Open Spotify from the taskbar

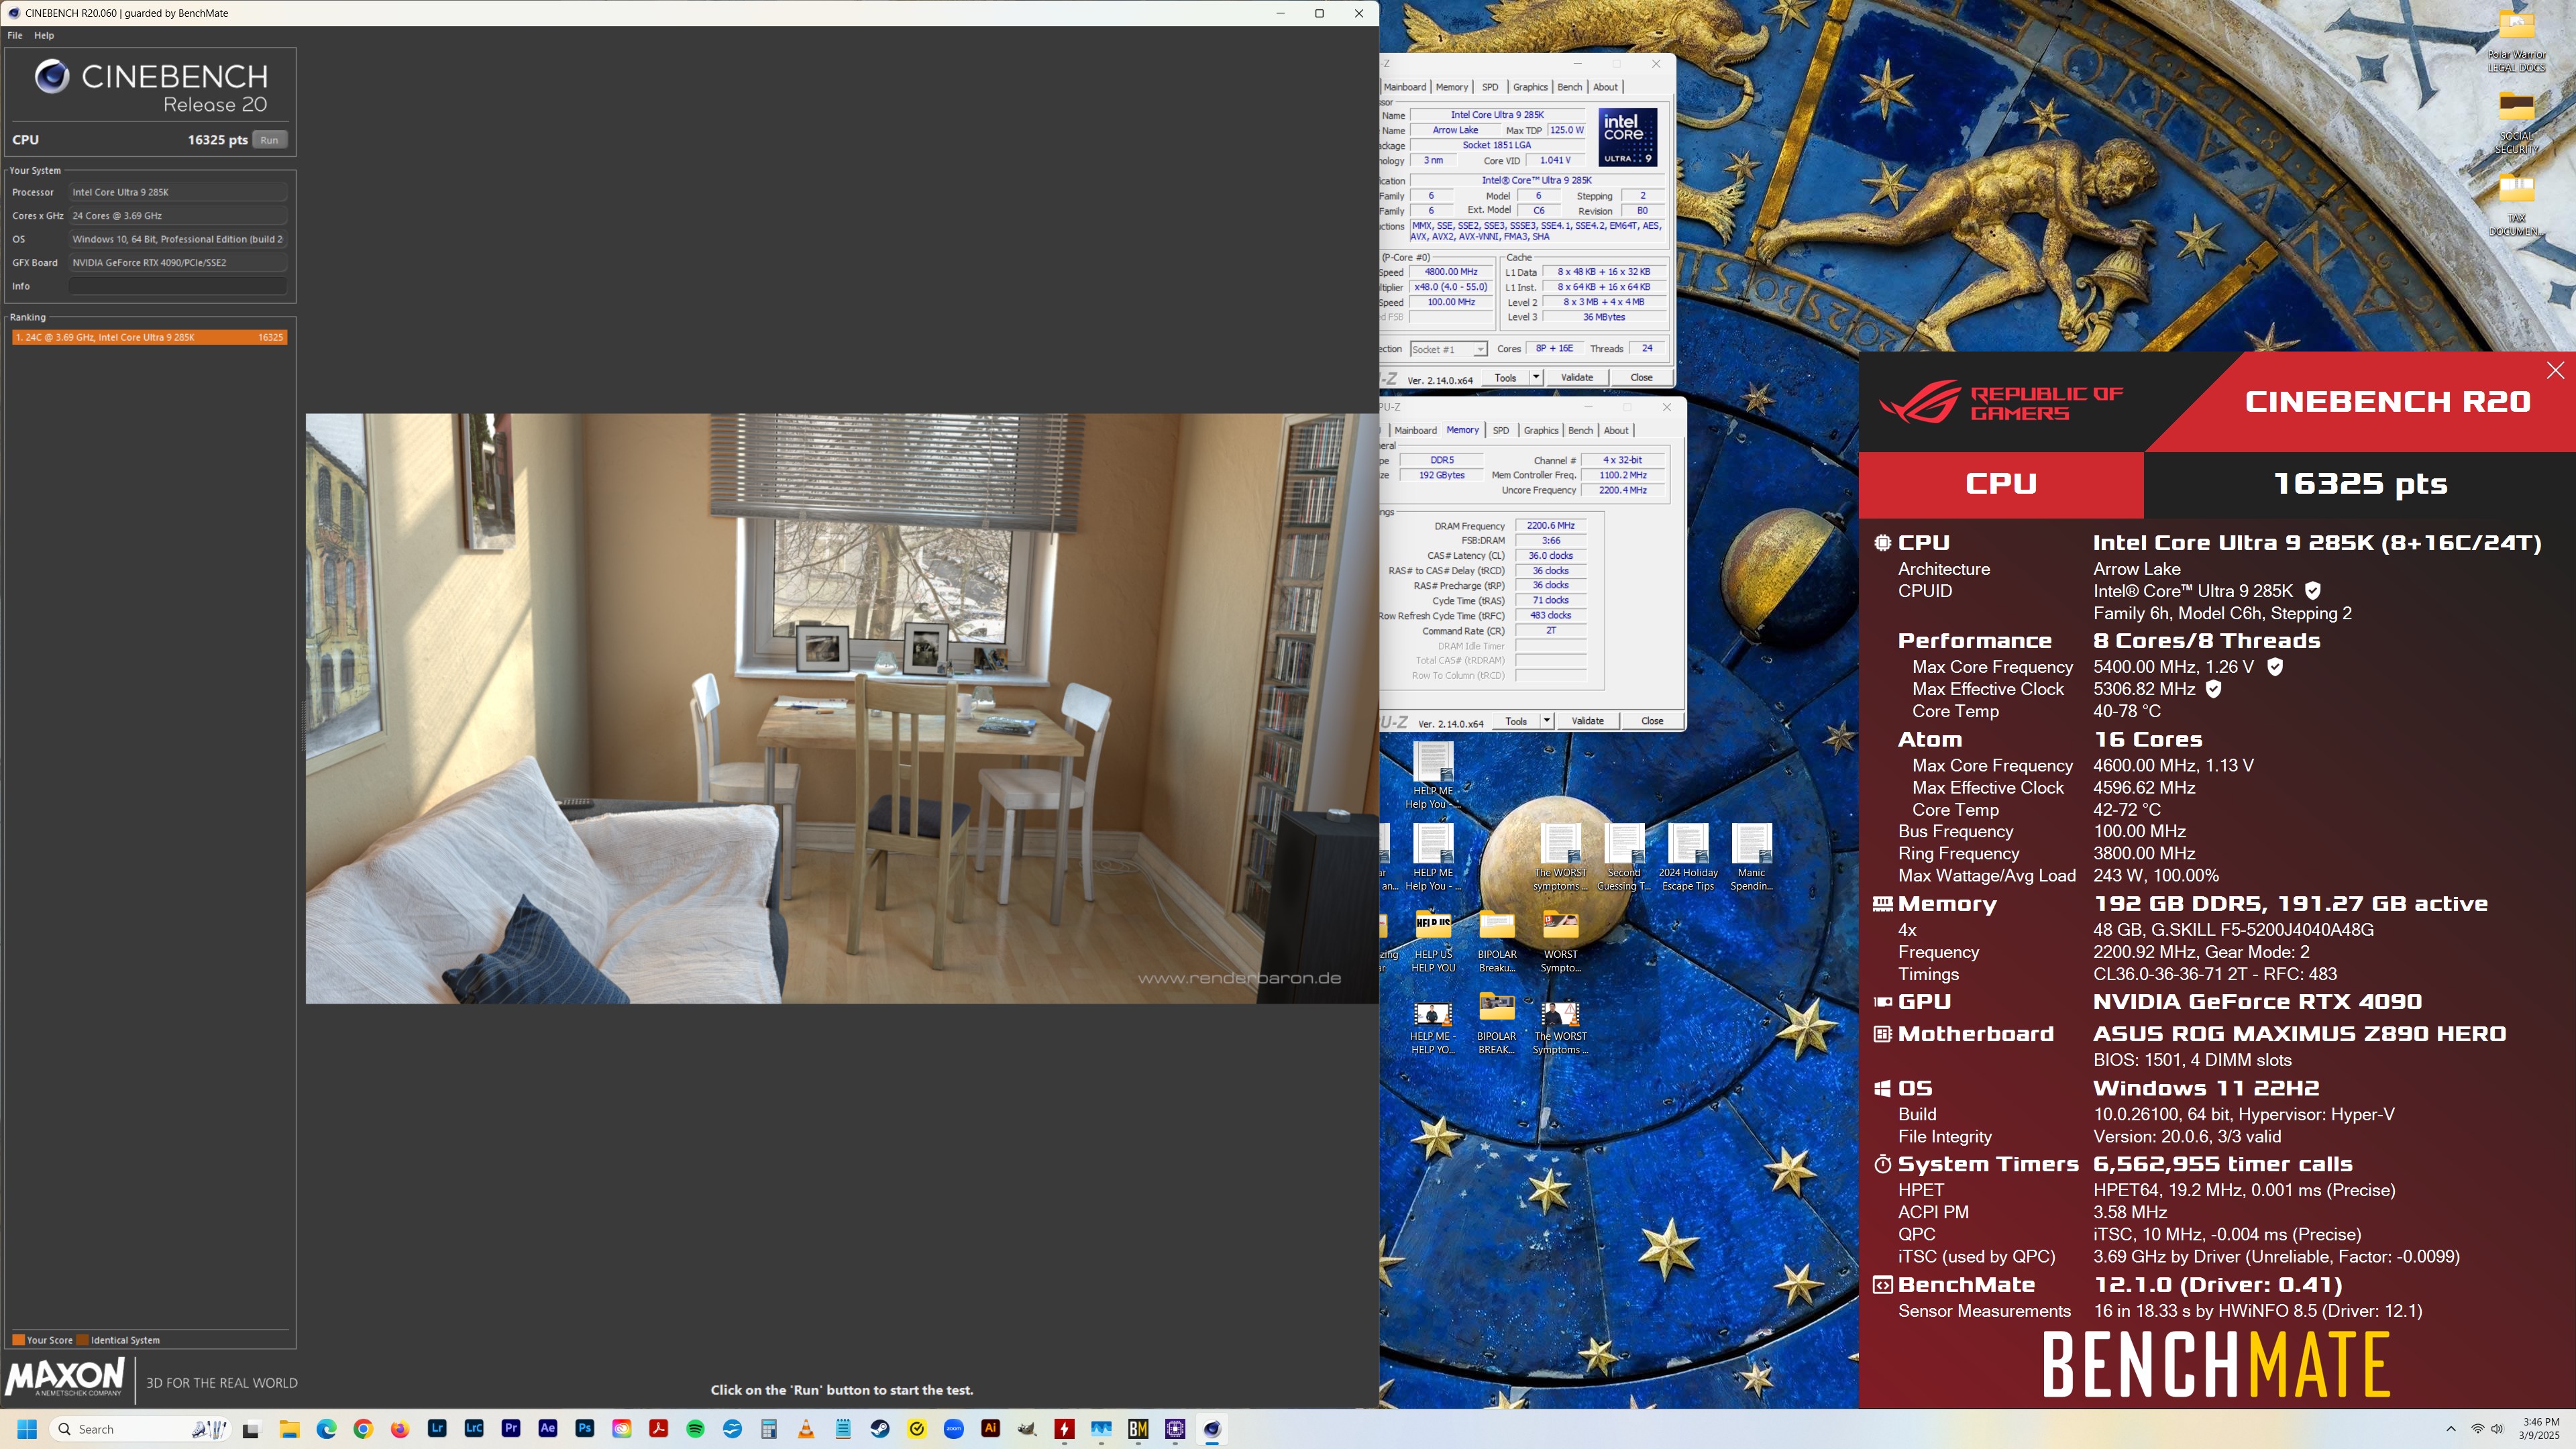pyautogui.click(x=695, y=1429)
